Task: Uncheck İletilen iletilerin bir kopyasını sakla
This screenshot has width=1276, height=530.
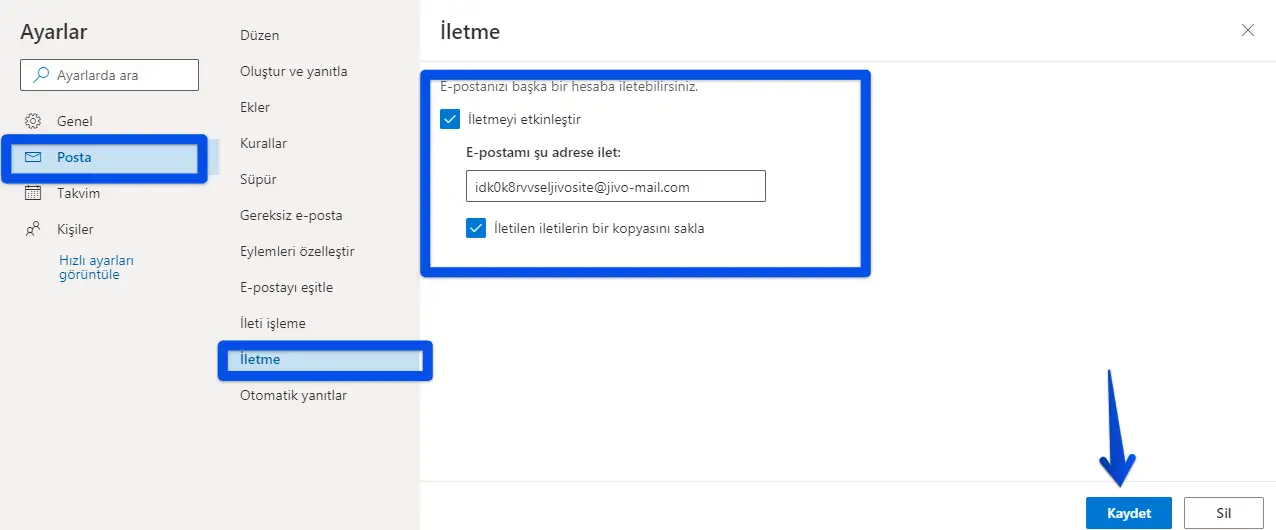Action: [x=476, y=228]
